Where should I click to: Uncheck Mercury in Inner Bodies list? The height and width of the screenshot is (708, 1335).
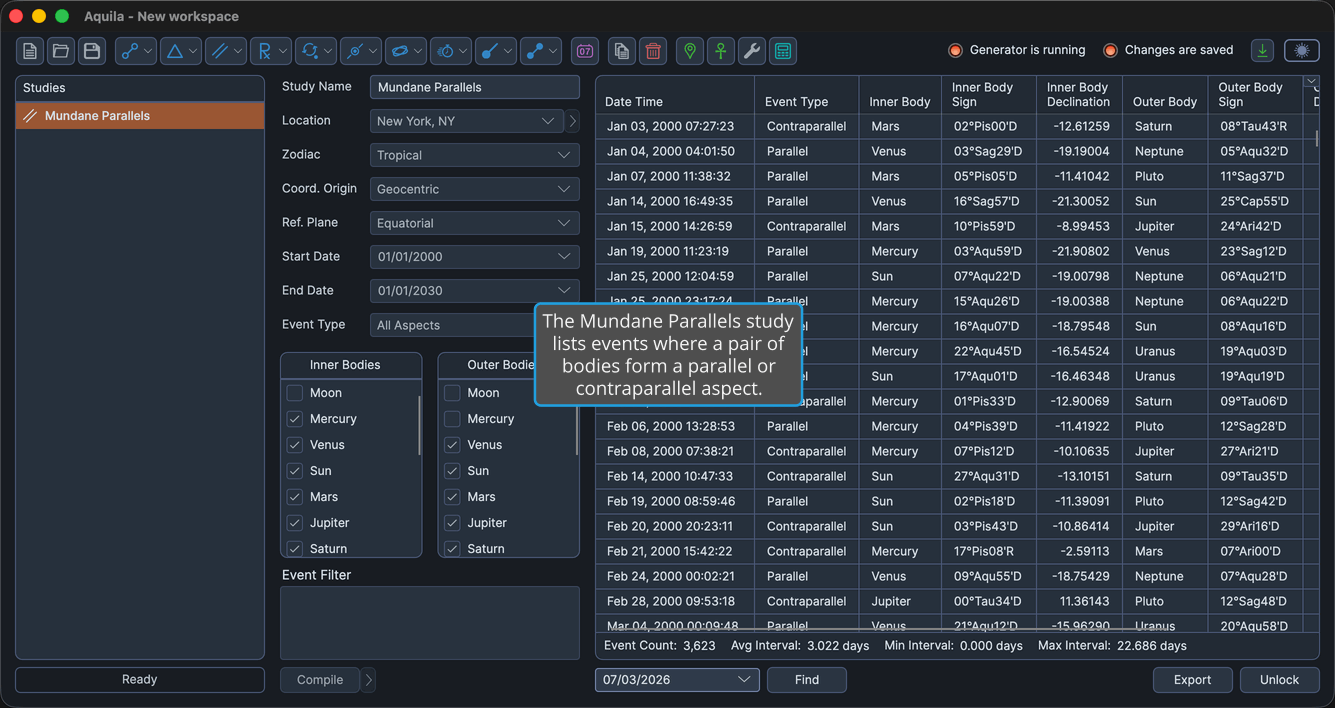295,419
